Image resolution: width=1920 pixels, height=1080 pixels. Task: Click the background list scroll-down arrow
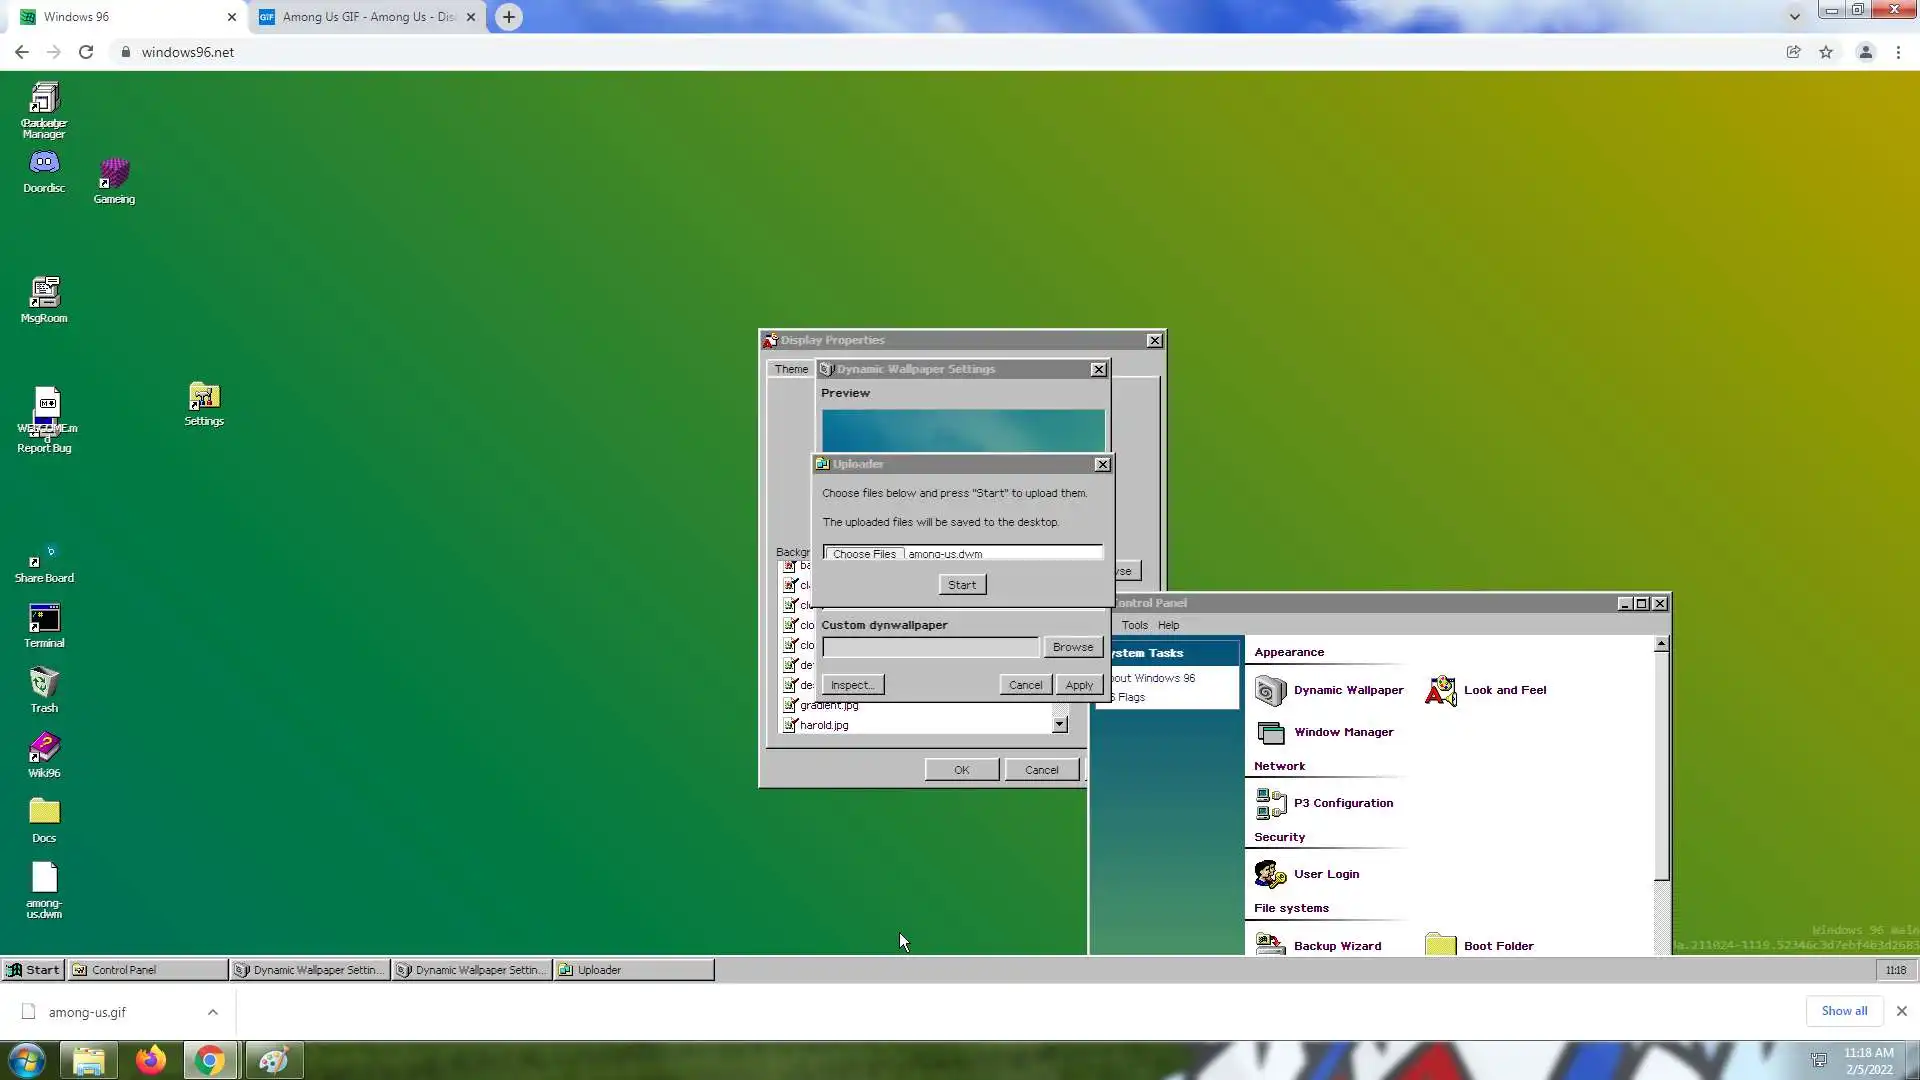click(1060, 725)
